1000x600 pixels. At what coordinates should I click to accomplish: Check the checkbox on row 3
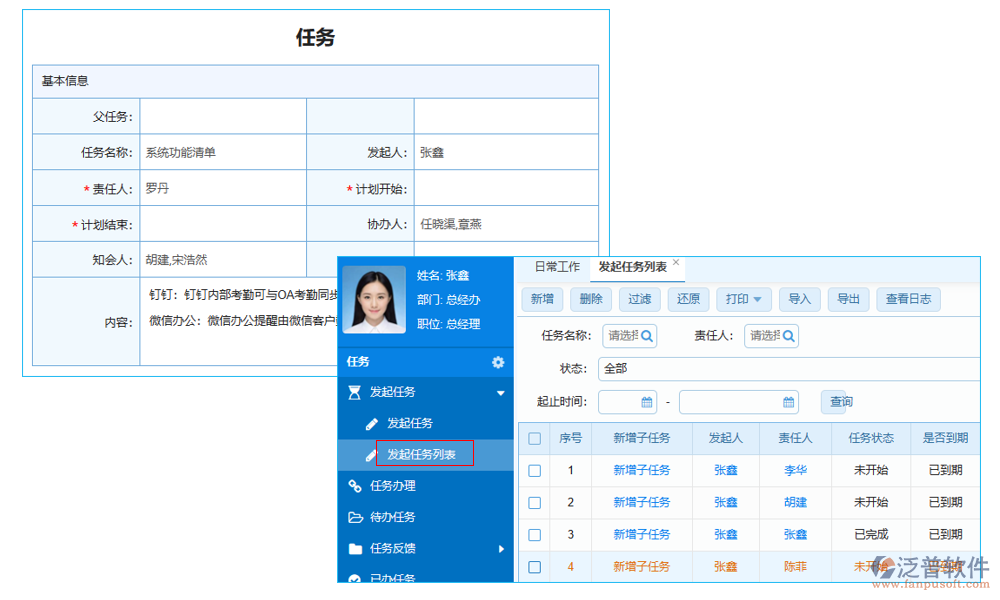tap(534, 534)
